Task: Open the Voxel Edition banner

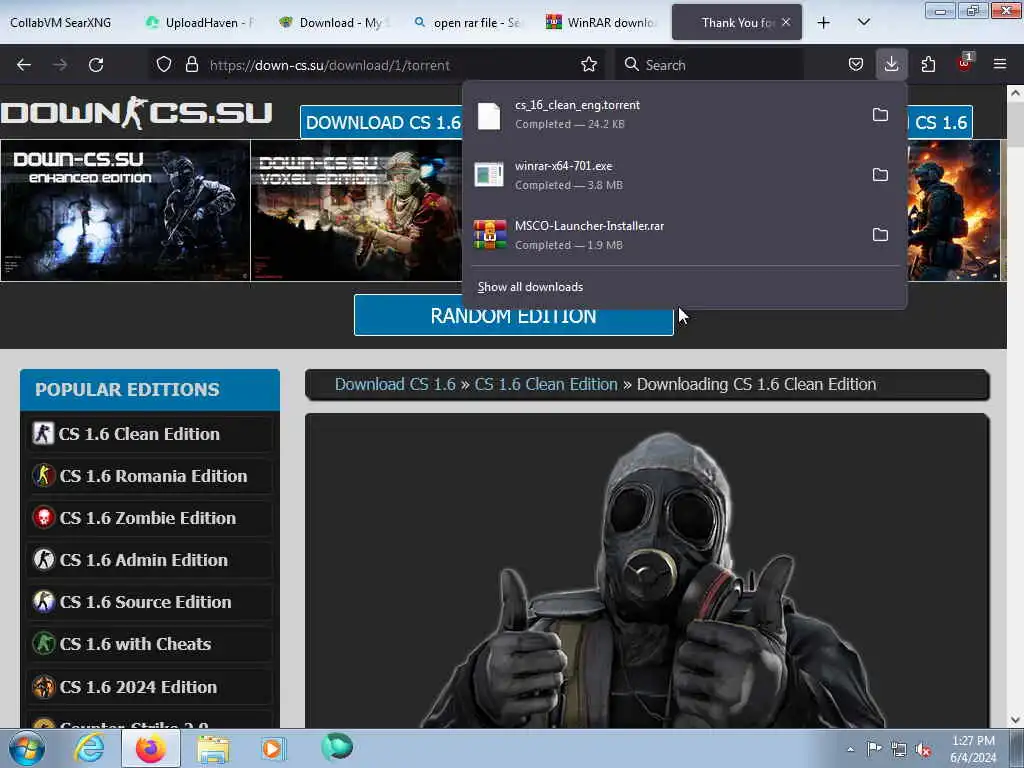Action: coord(357,210)
